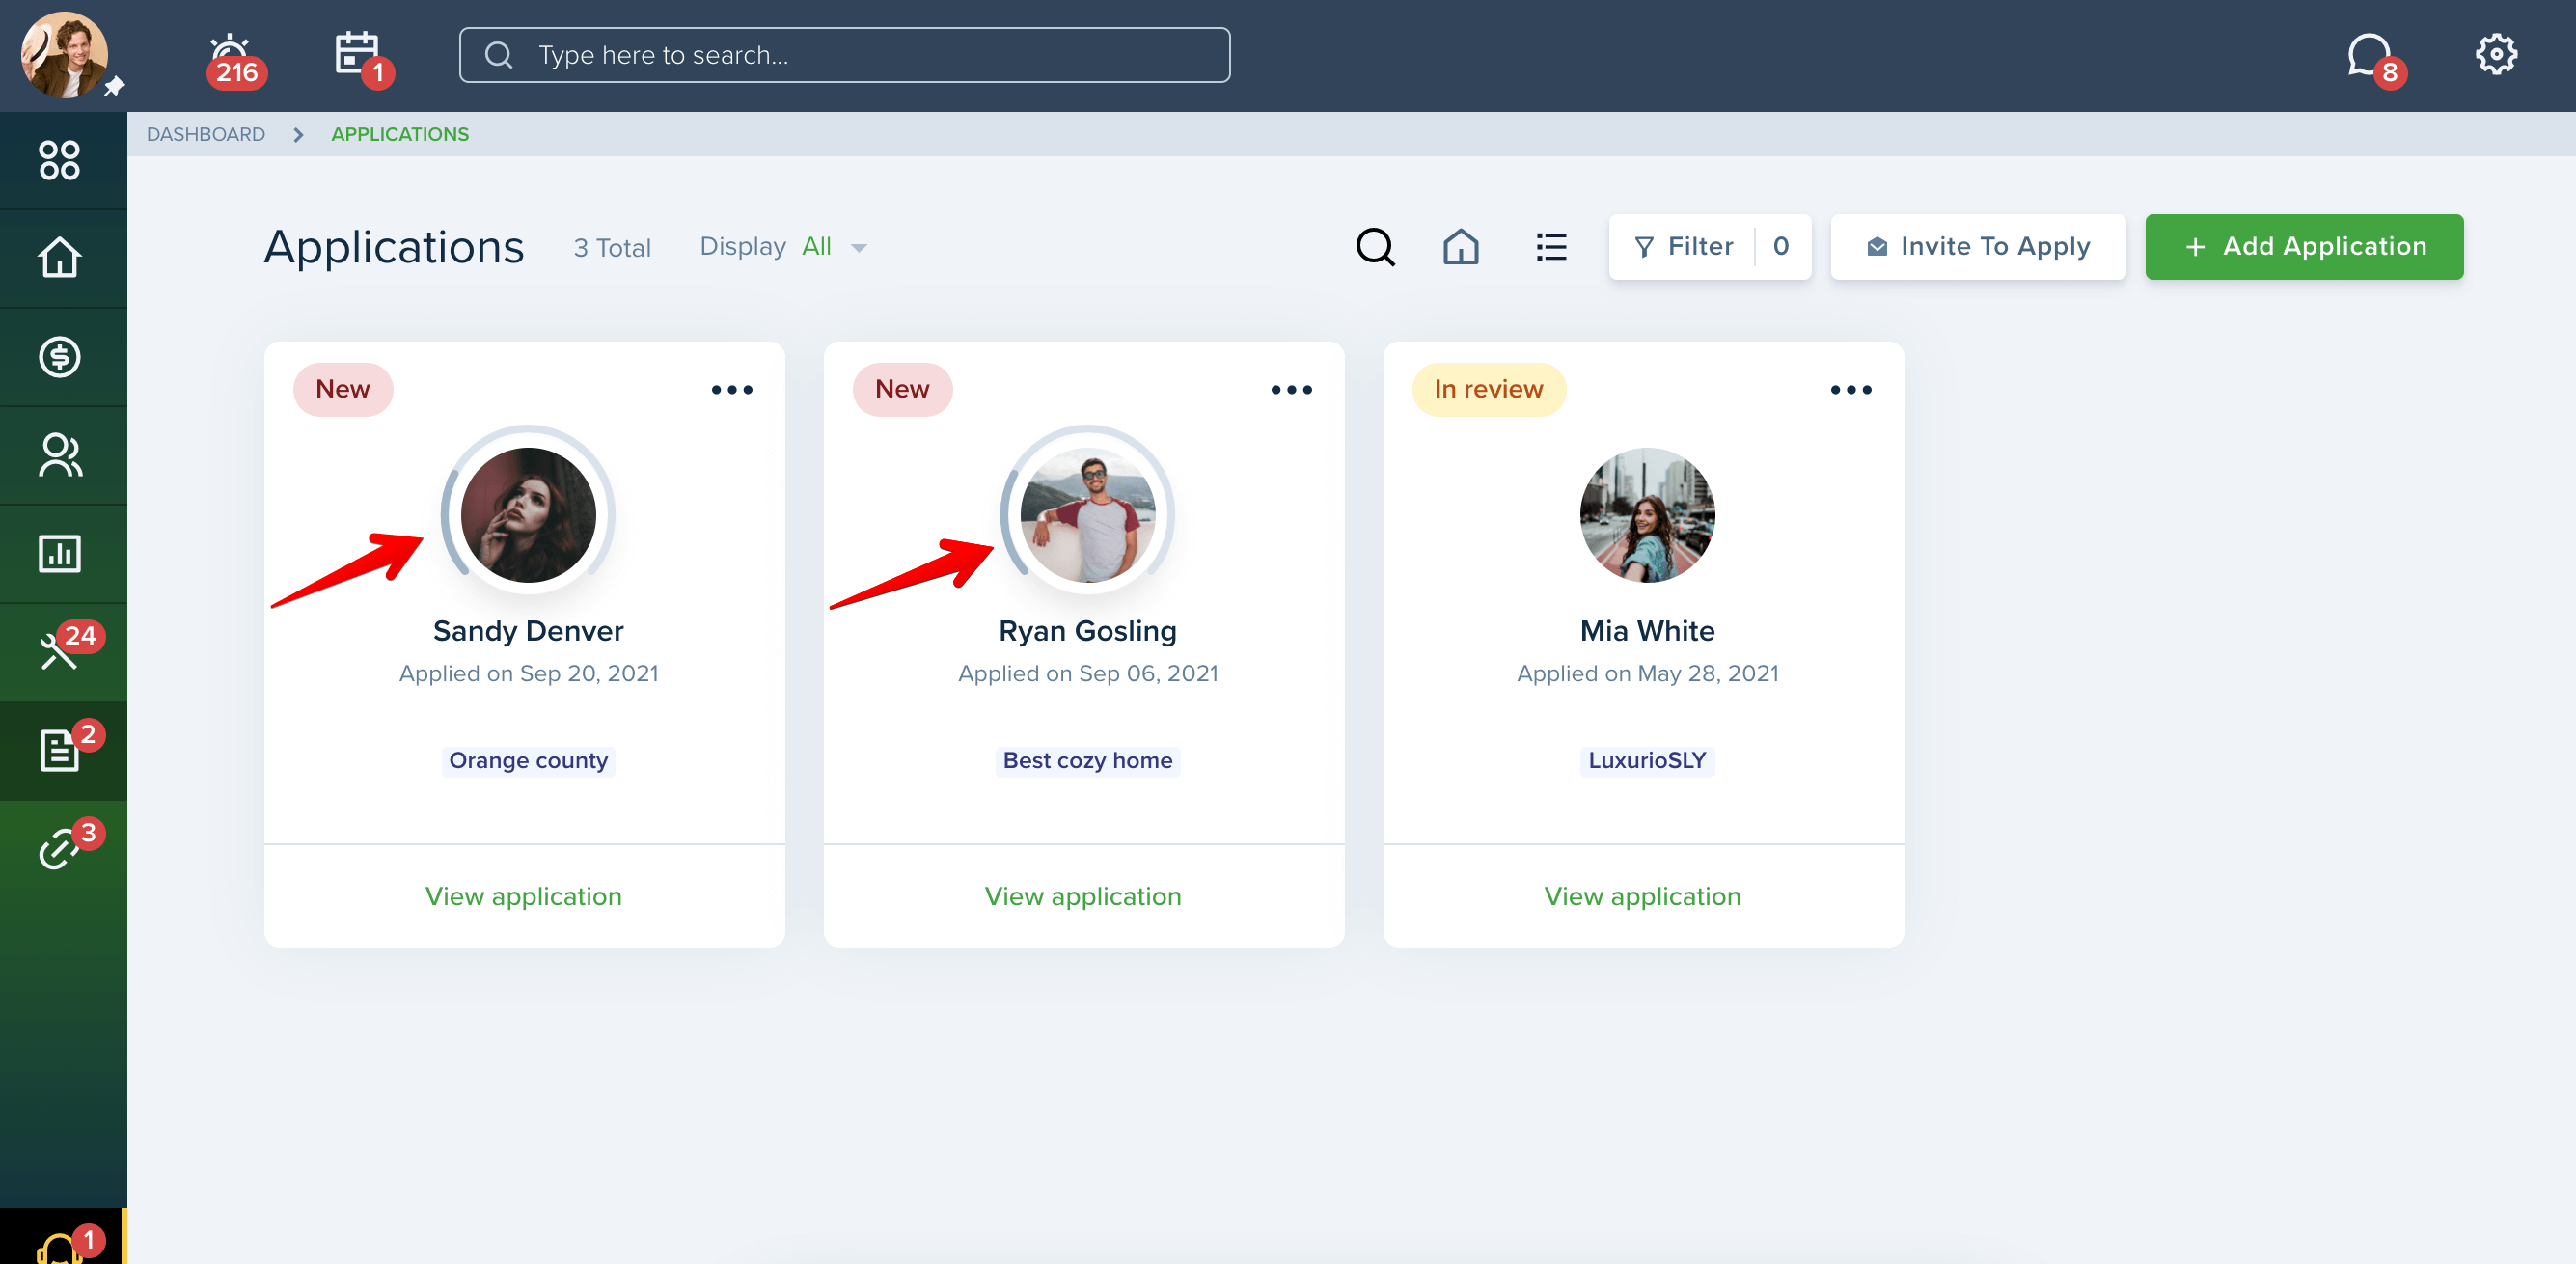Click the New status badge on Ryan Gosling
Image resolution: width=2576 pixels, height=1264 pixels.
(x=902, y=389)
